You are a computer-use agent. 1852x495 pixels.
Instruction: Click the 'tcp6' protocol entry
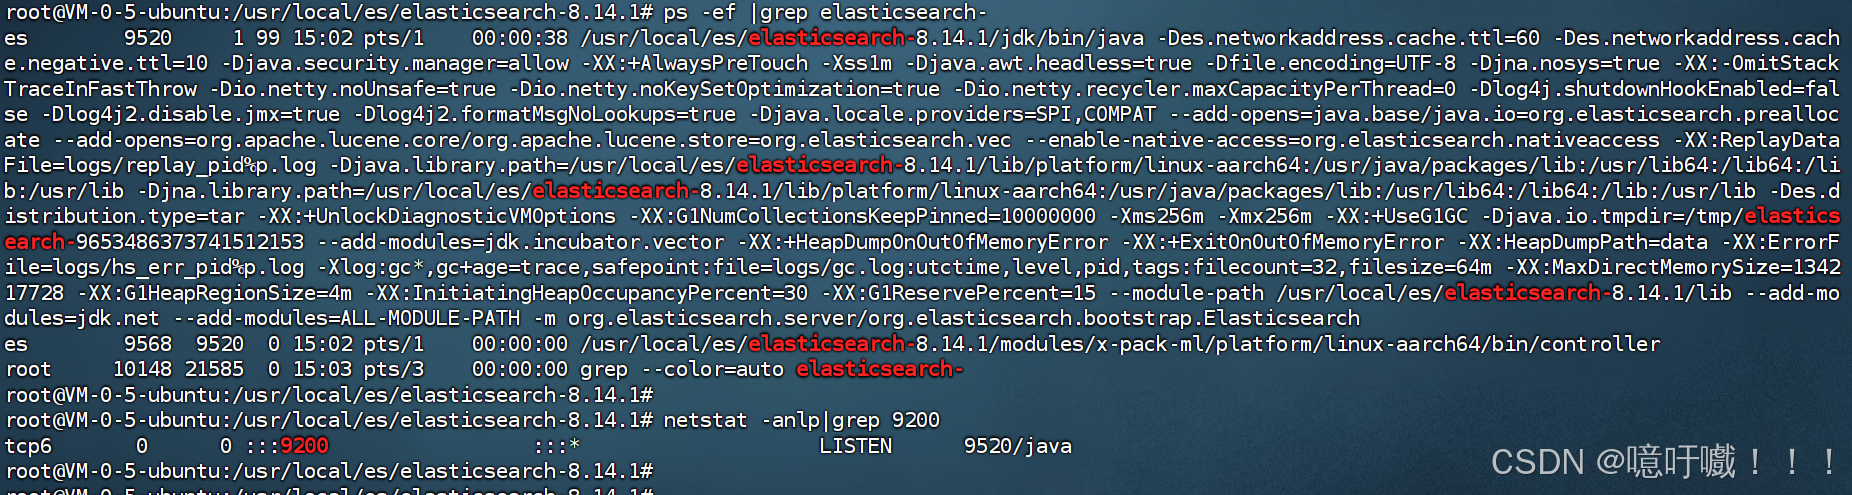click(28, 446)
